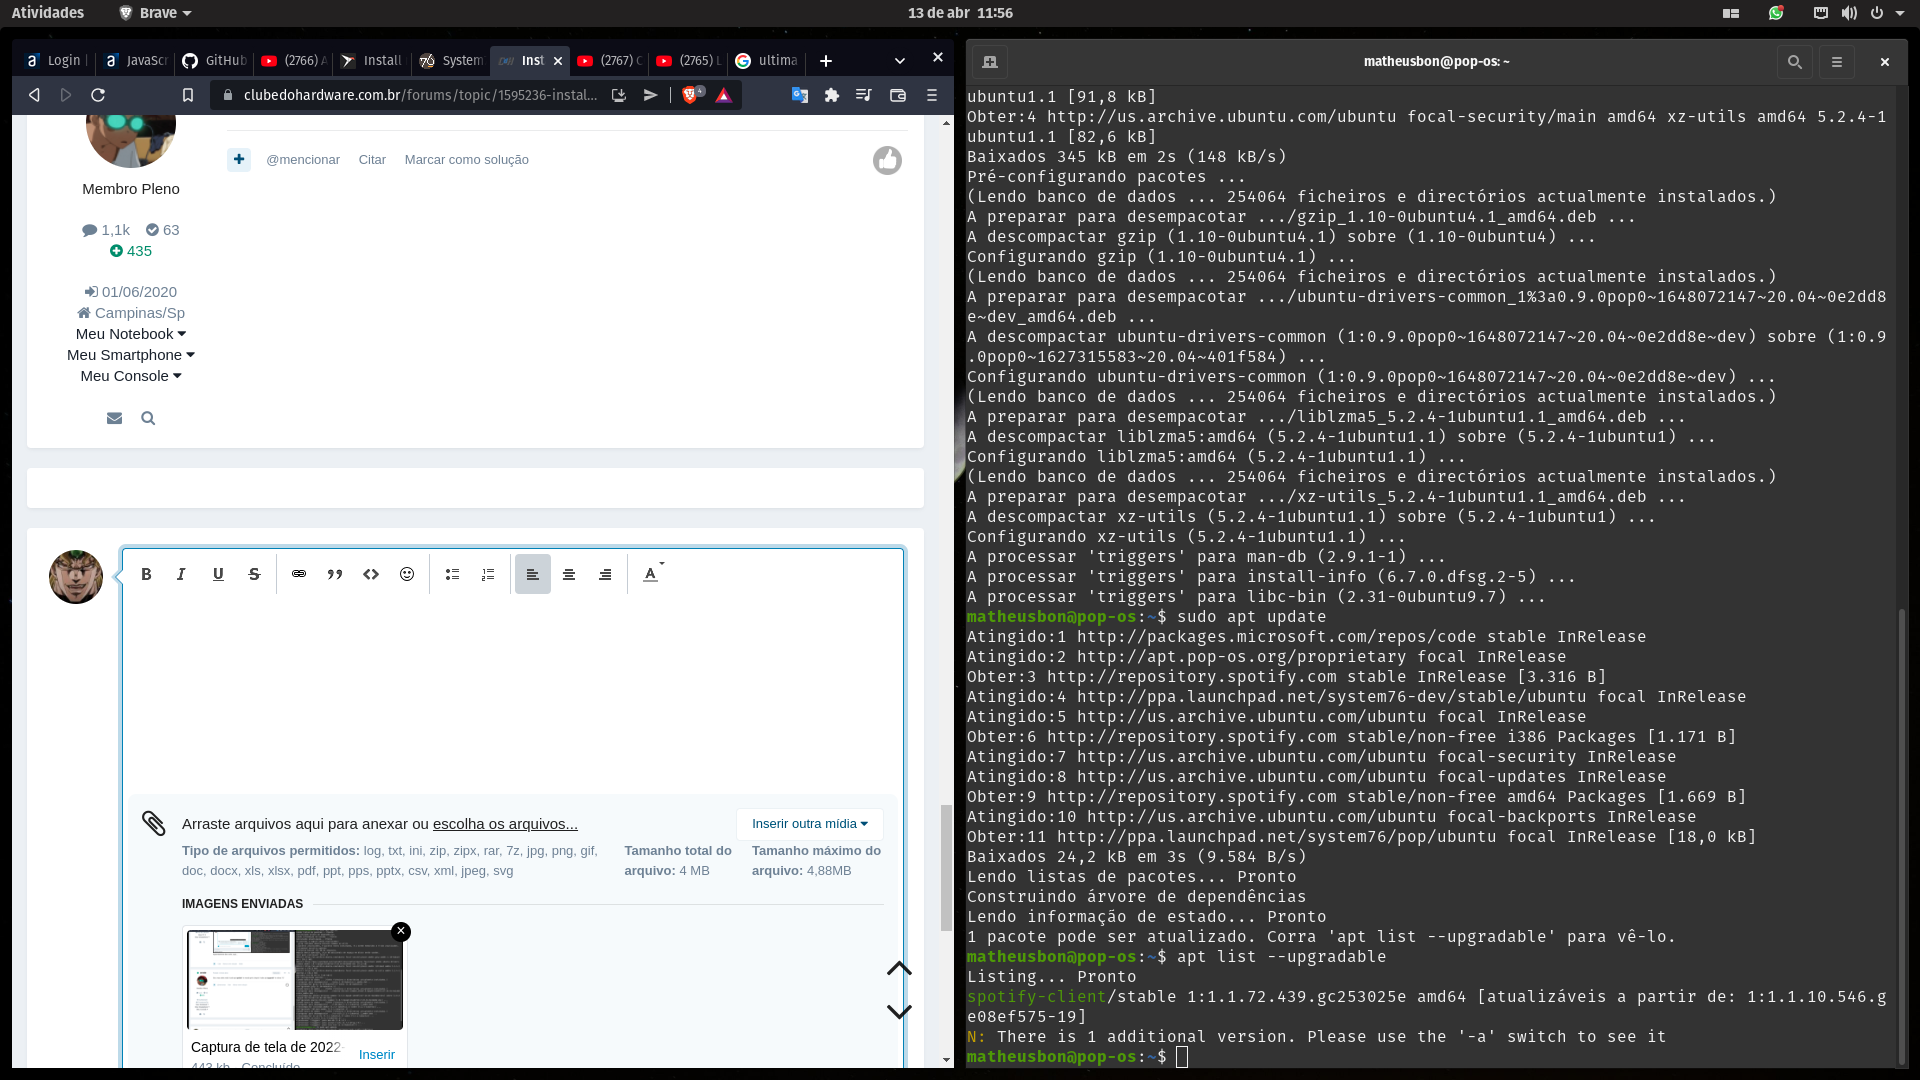Image resolution: width=1920 pixels, height=1080 pixels.
Task: Click the plus multiquote button
Action: (239, 159)
